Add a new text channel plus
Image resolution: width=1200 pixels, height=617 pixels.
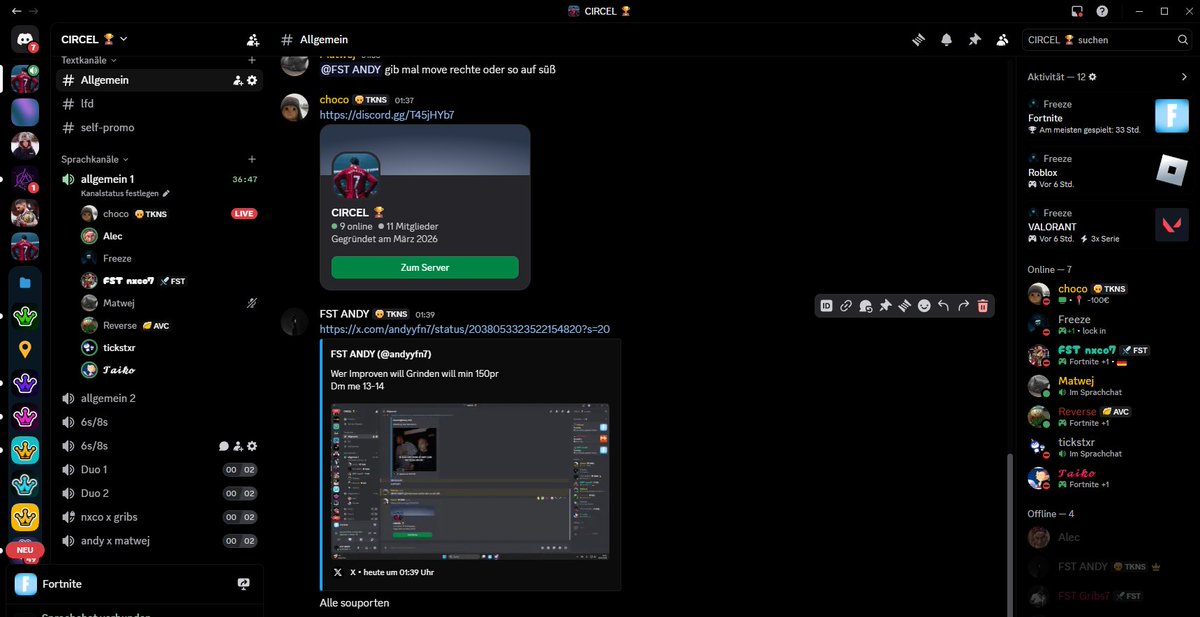[x=252, y=60]
